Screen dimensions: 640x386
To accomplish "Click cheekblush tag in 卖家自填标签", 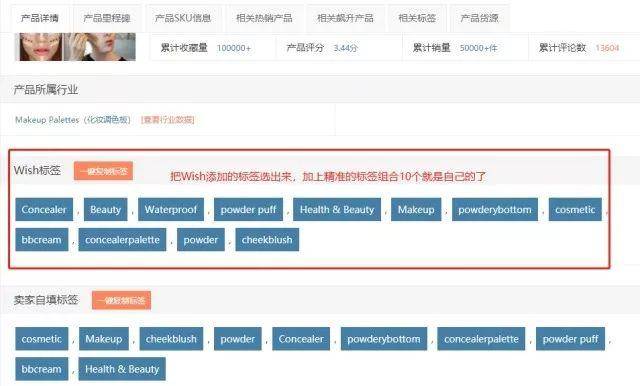I will (171, 339).
